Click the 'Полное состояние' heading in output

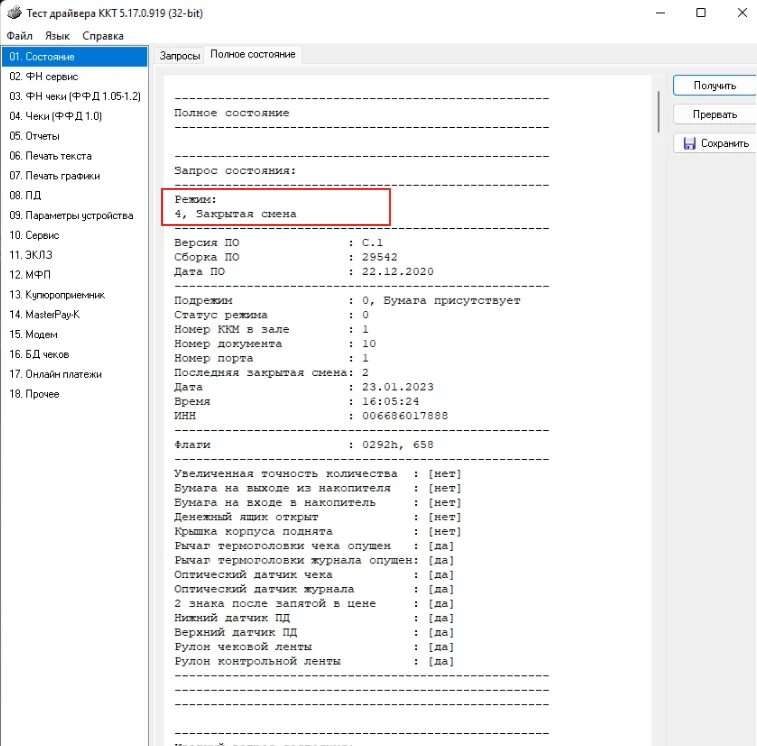pos(232,113)
